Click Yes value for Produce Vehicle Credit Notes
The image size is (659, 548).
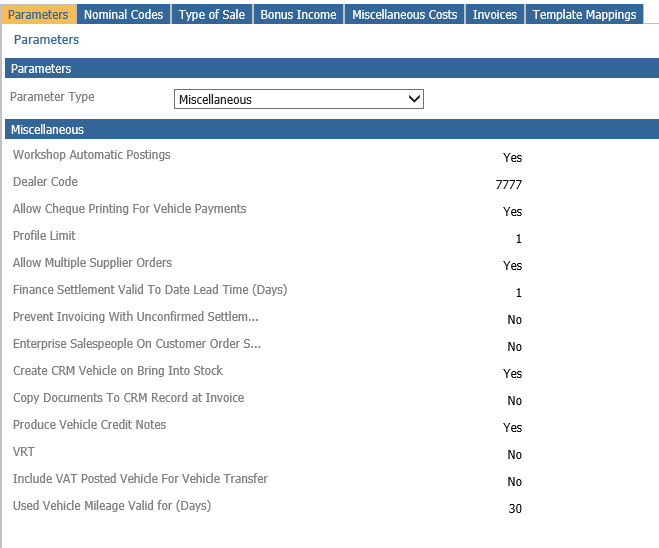(512, 427)
